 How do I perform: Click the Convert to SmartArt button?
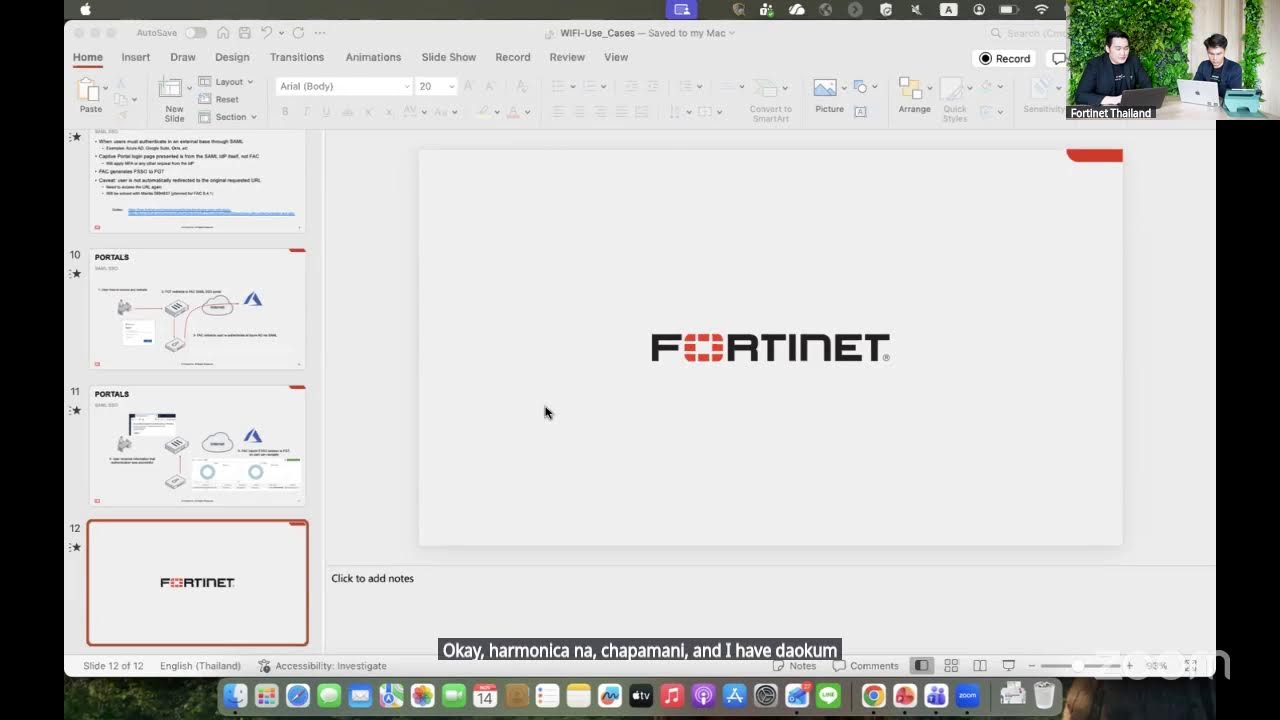(770, 100)
